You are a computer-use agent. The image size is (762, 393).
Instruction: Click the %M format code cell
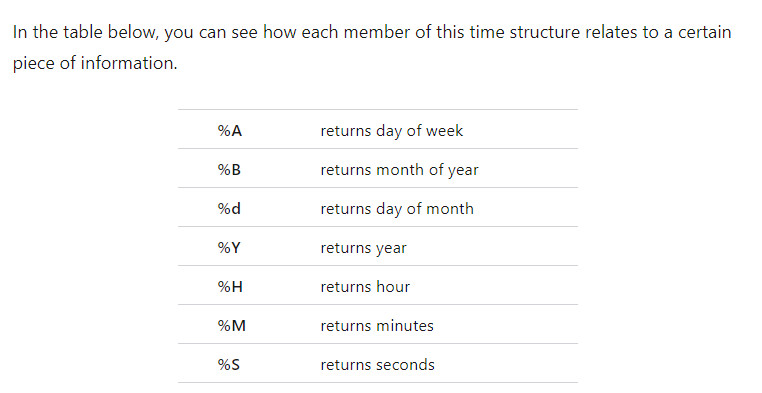click(x=231, y=325)
